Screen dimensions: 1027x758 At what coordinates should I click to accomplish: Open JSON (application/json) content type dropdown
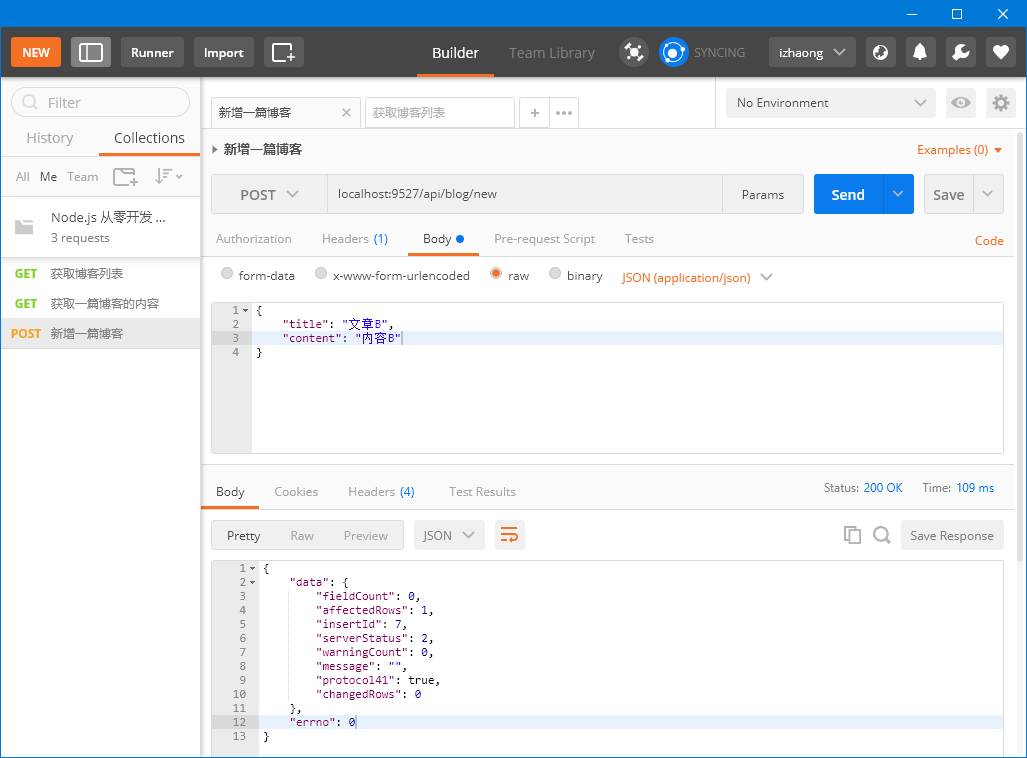[x=697, y=278]
